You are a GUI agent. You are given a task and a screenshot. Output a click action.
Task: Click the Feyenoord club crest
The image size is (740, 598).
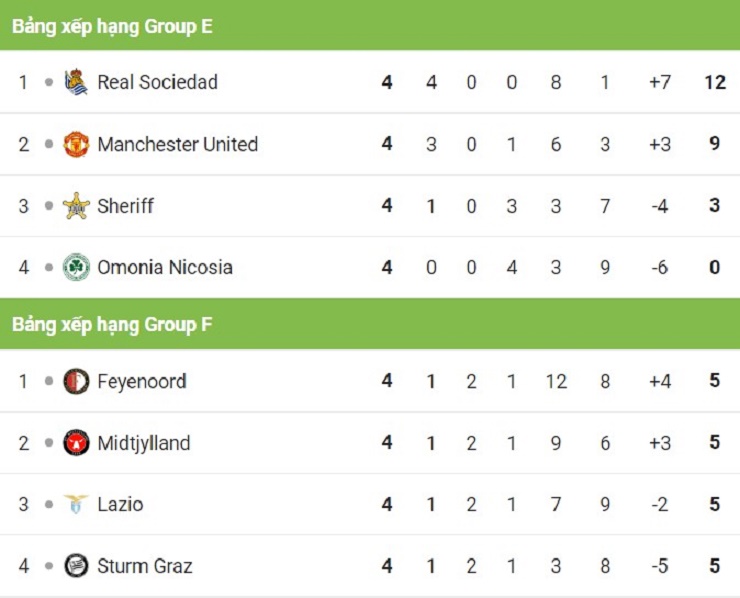76,381
